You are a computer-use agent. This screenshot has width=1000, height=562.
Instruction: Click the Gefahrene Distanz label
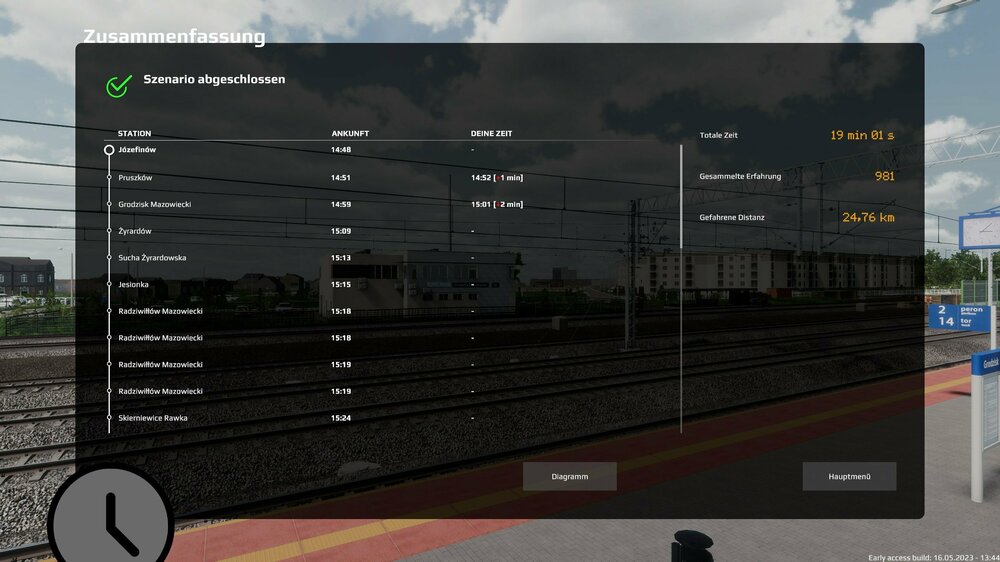732,218
